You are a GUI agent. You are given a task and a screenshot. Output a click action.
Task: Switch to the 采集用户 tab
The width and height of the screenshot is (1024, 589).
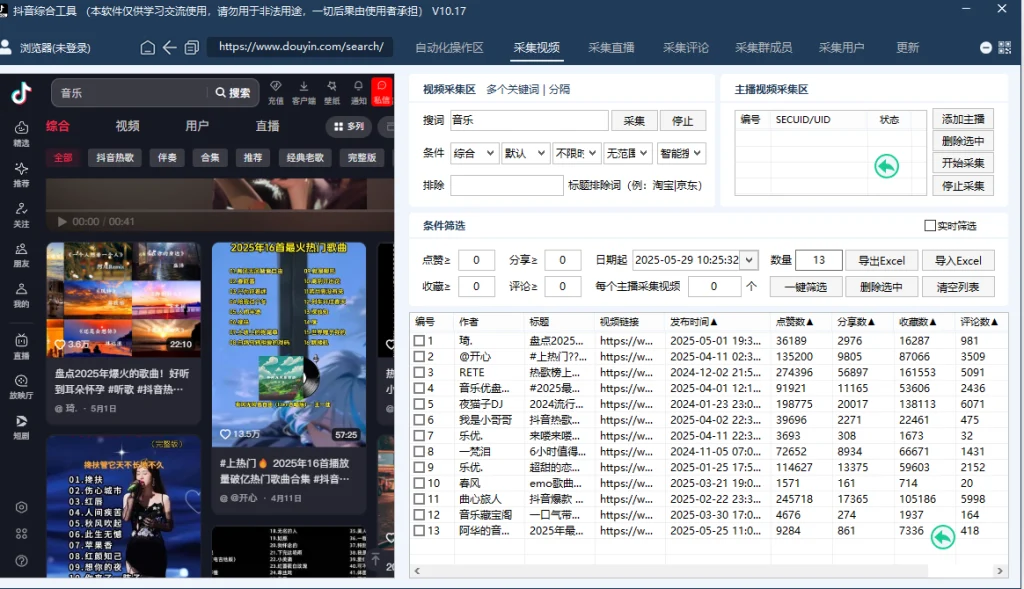841,48
